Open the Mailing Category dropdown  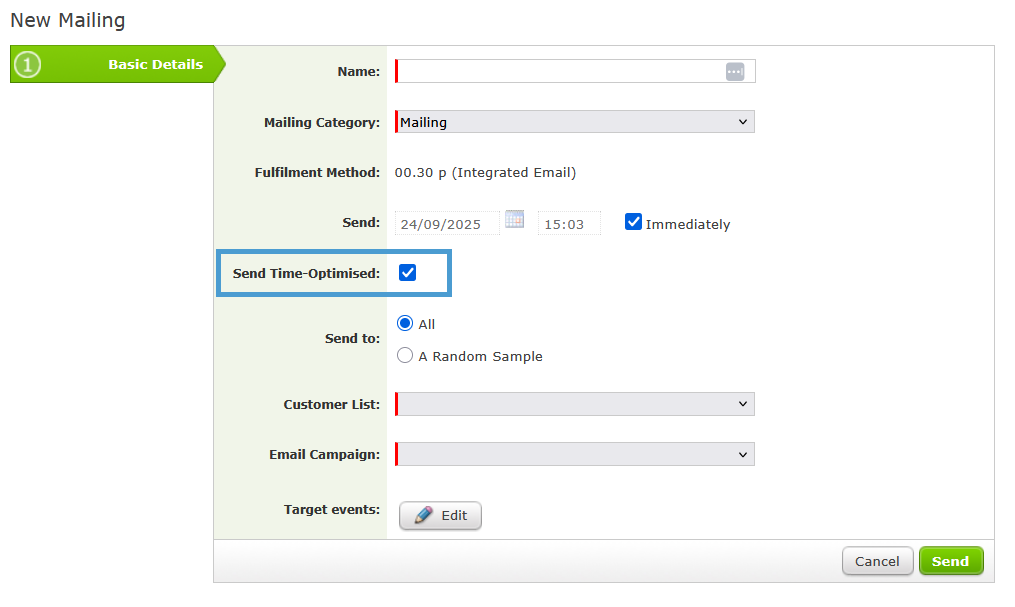coord(575,122)
